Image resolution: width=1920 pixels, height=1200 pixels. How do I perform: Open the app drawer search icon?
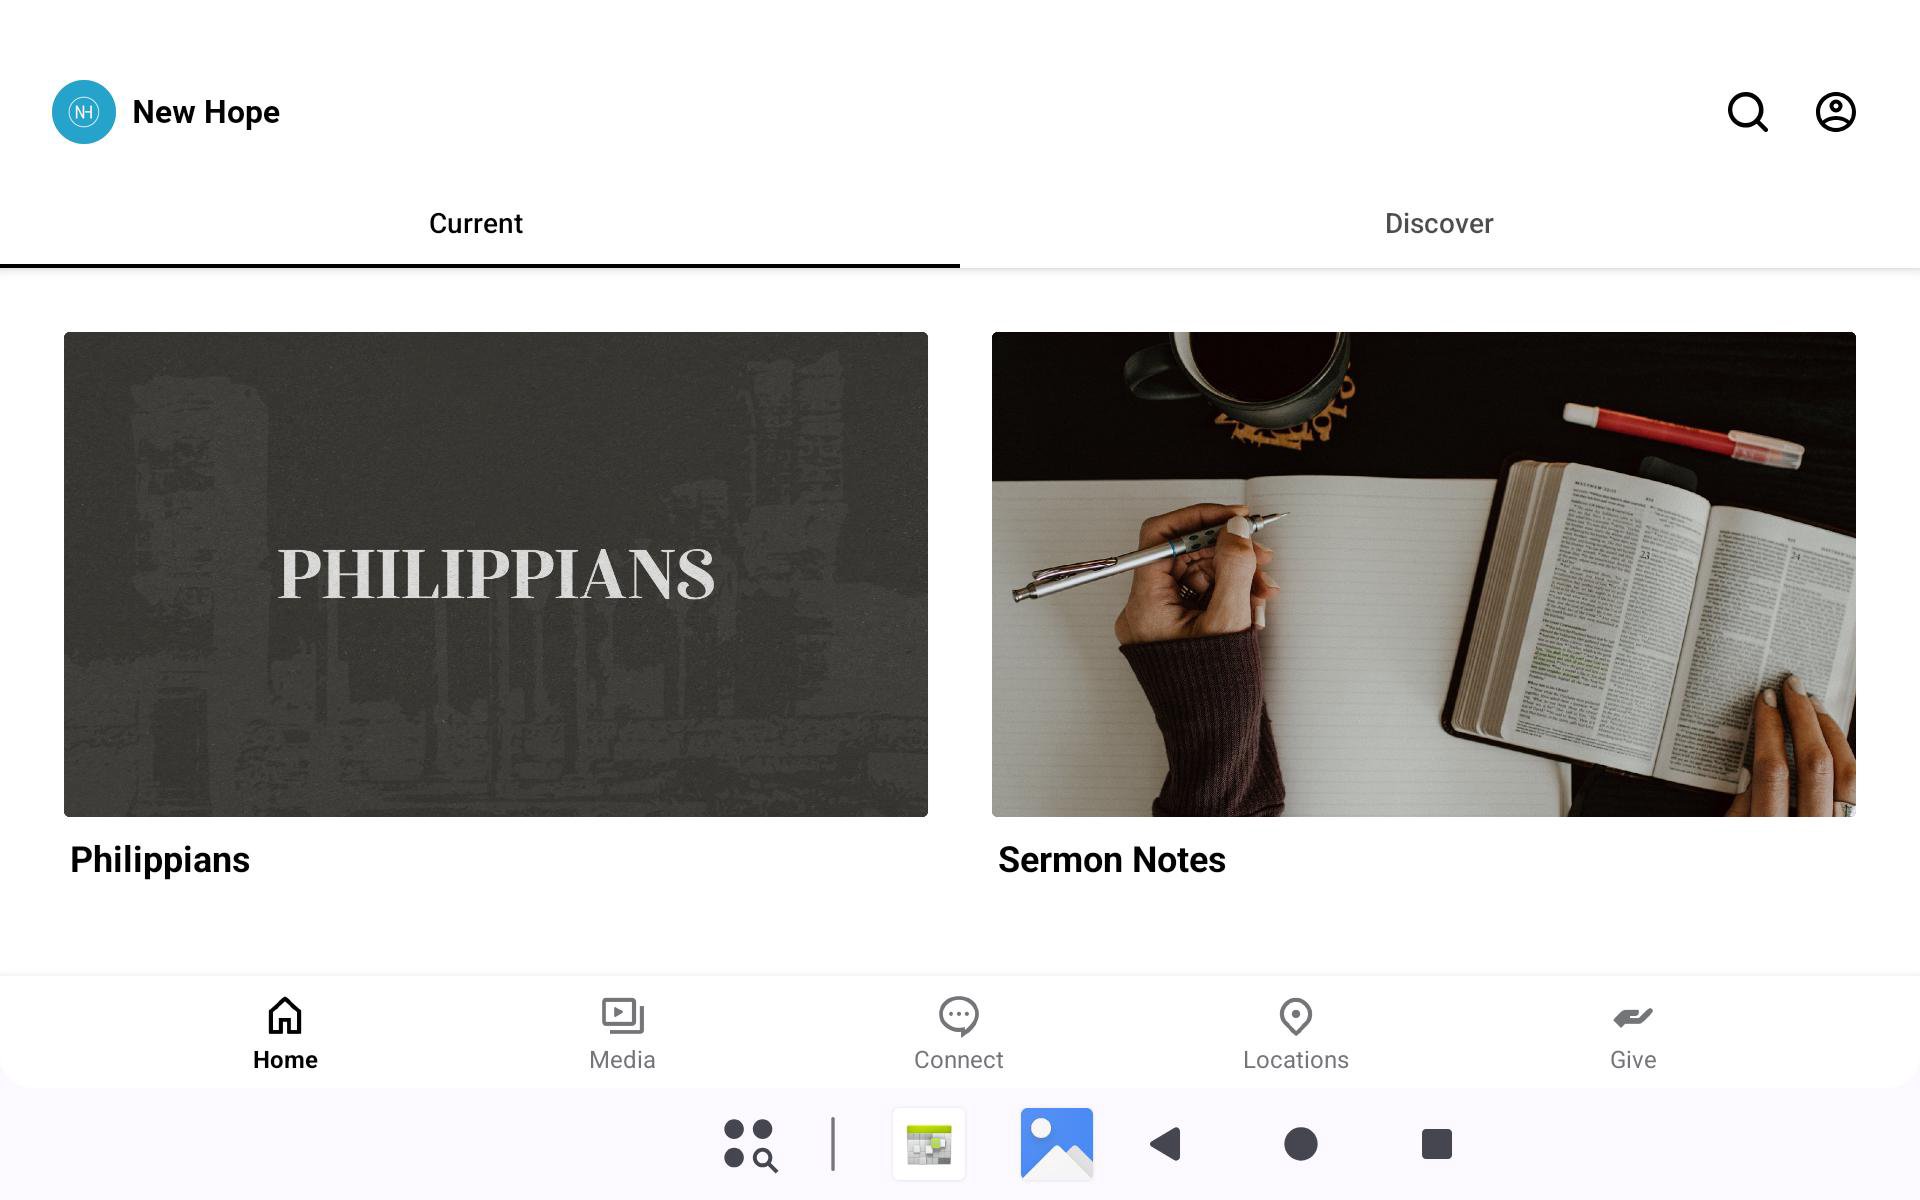point(750,1144)
